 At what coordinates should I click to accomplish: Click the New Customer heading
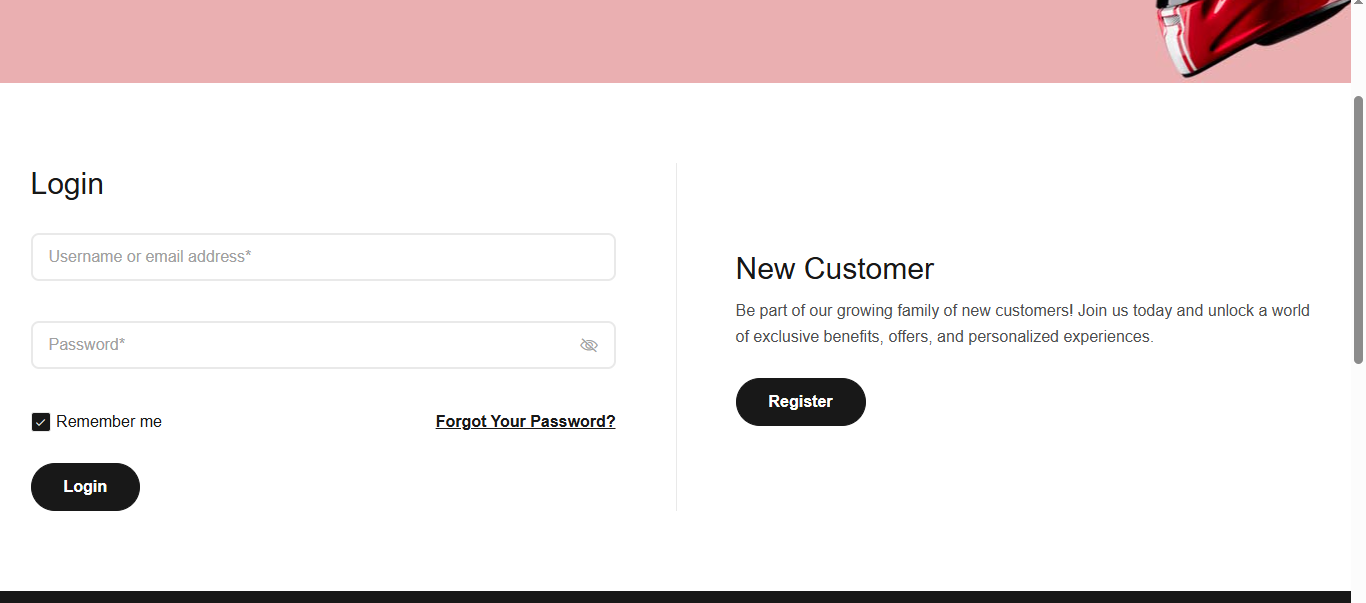coord(834,269)
